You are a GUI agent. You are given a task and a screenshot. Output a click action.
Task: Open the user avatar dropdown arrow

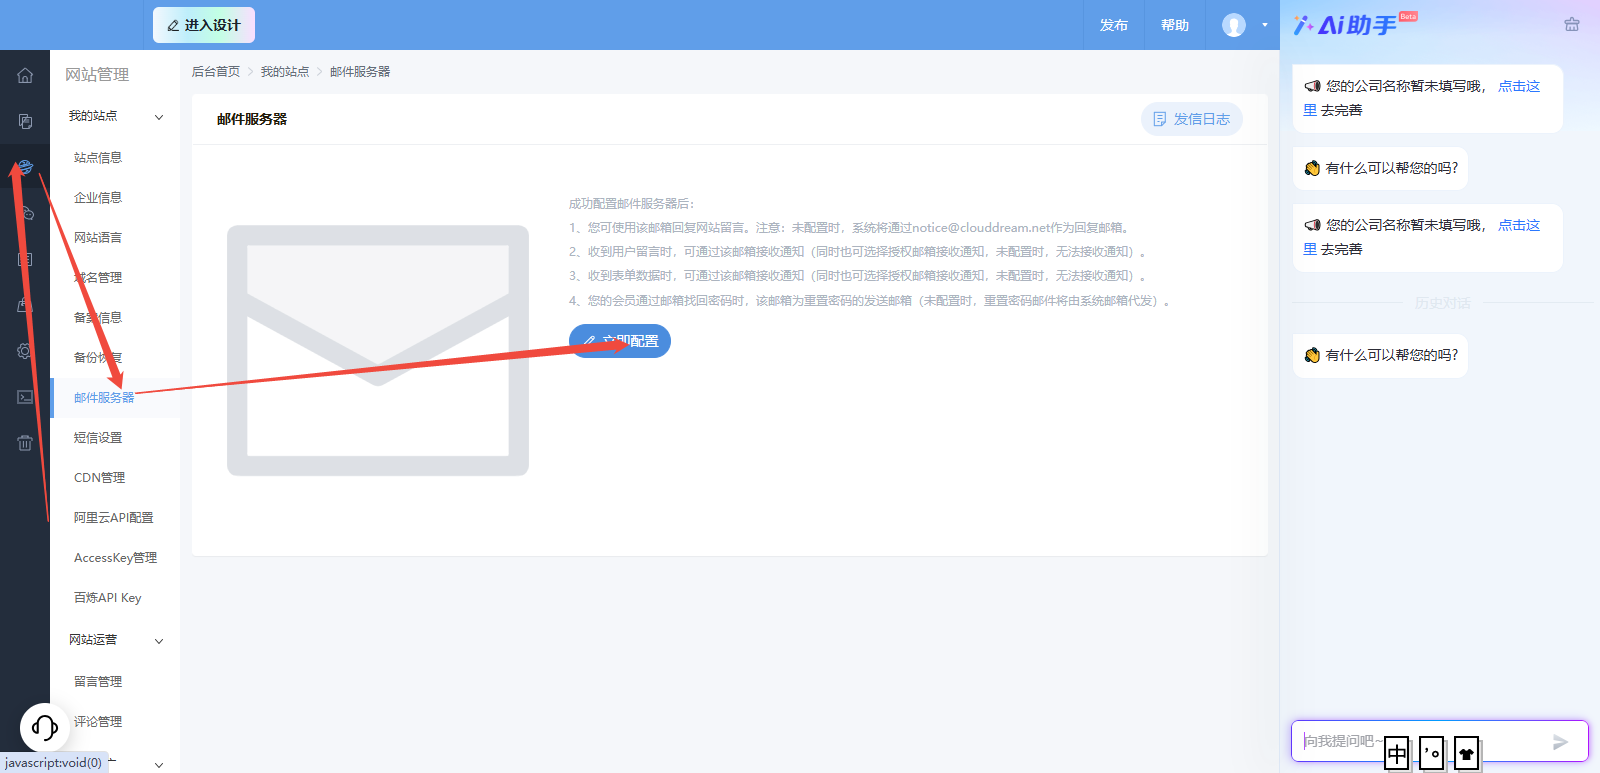click(1264, 25)
